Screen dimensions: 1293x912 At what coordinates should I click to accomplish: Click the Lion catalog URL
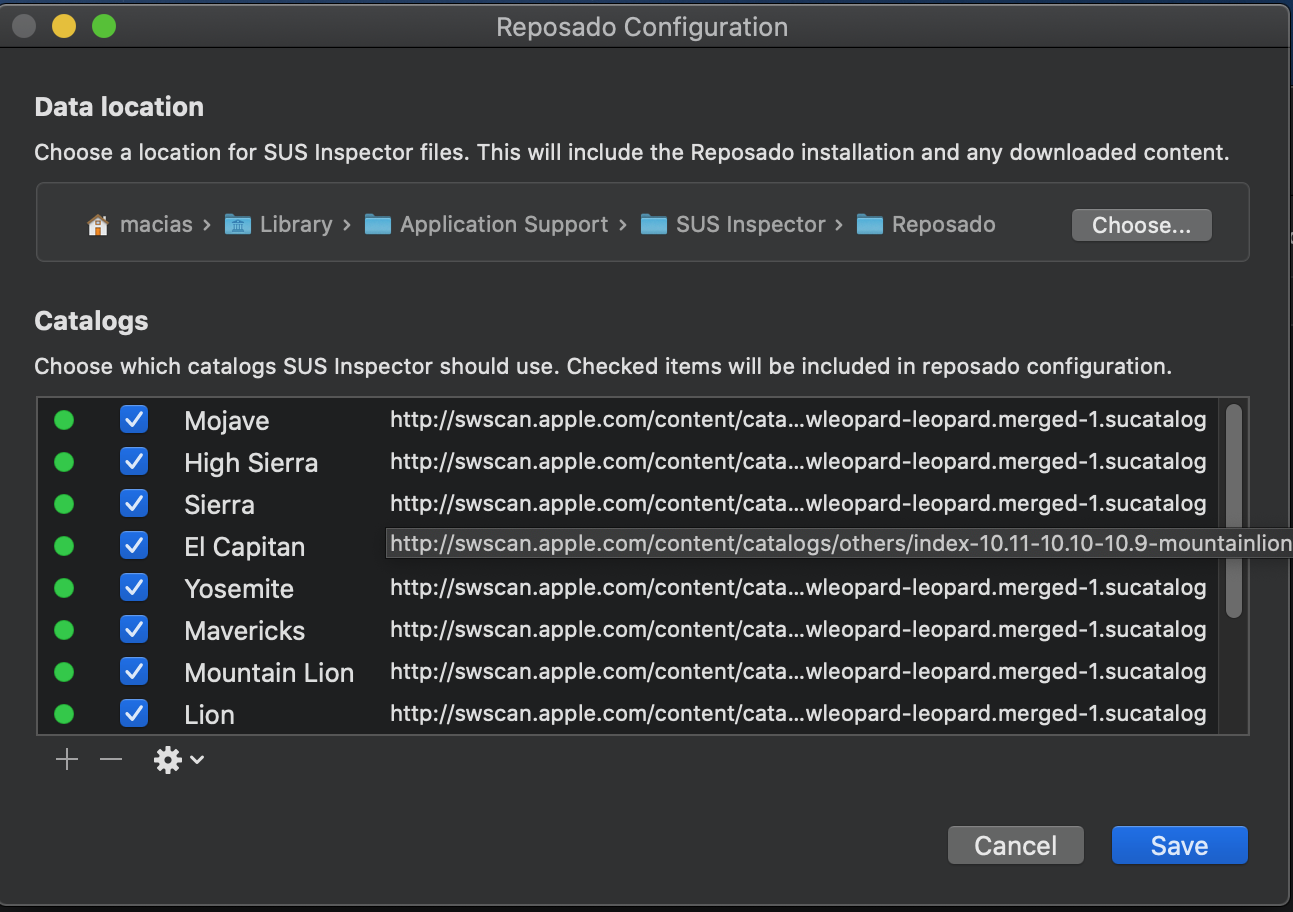[x=798, y=714]
